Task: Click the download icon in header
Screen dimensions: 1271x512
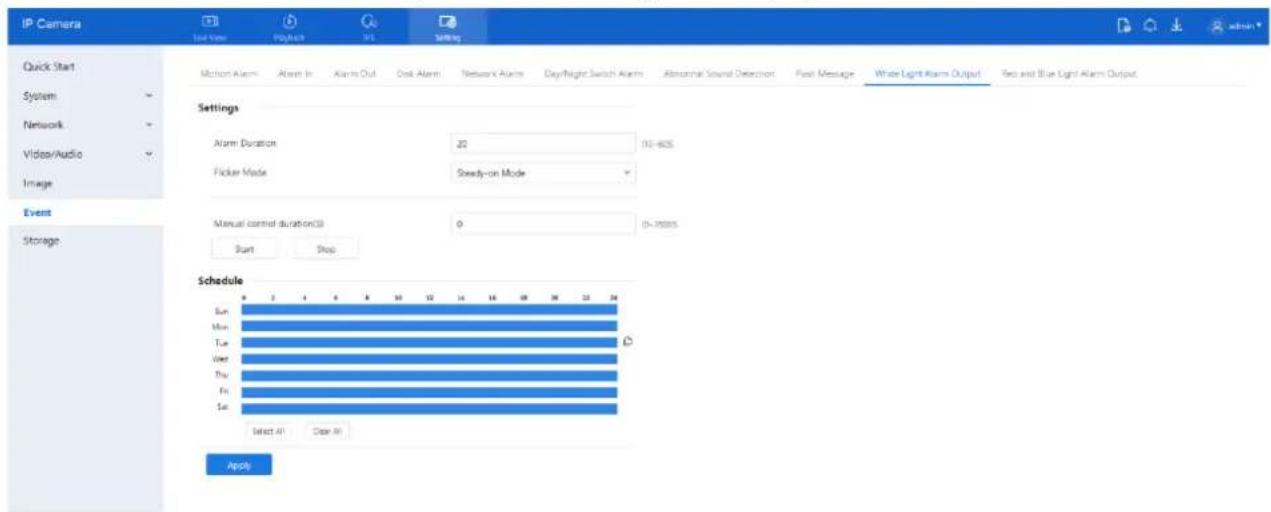Action: click(1178, 27)
